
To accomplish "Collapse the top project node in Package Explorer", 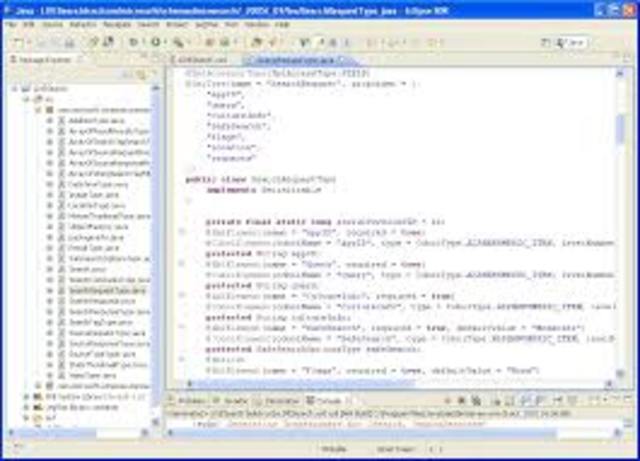I will [x=16, y=89].
